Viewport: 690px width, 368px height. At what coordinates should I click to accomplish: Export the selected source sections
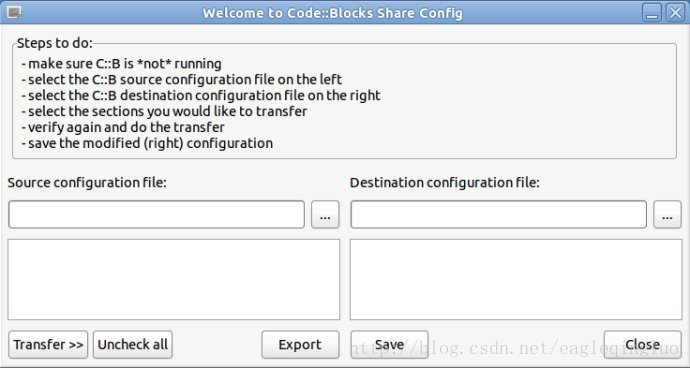(300, 345)
